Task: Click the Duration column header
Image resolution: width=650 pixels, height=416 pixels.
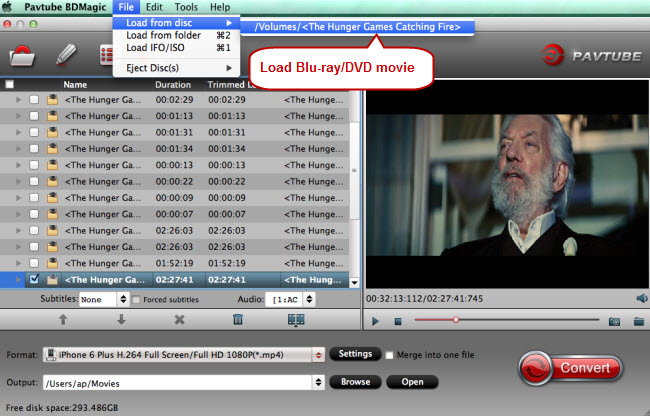Action: pos(173,85)
